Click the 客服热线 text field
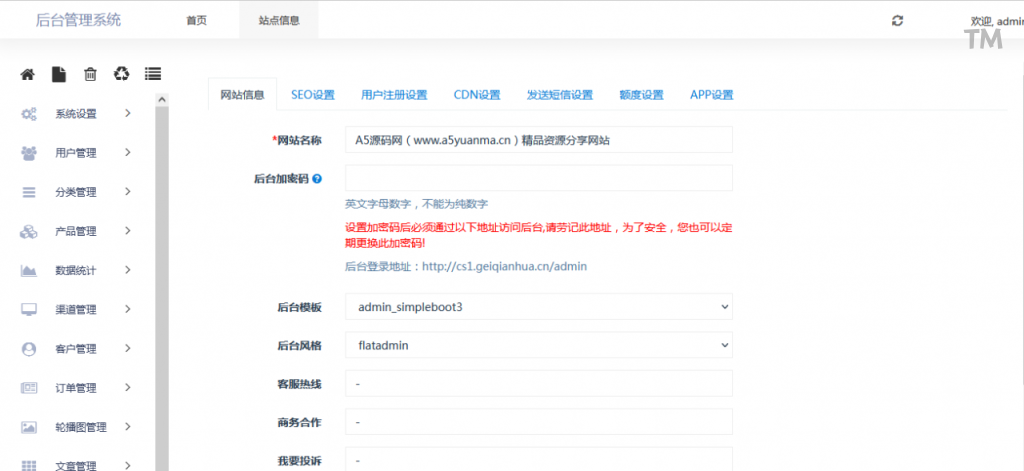The image size is (1024, 471). tap(538, 384)
